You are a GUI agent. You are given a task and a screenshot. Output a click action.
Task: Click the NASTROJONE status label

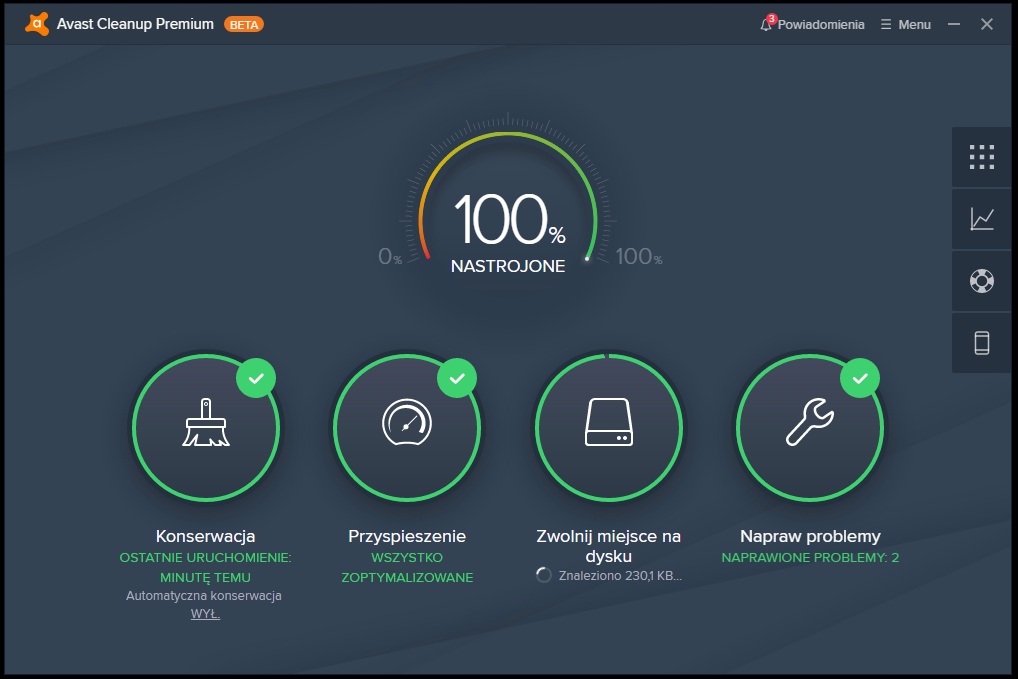(508, 266)
